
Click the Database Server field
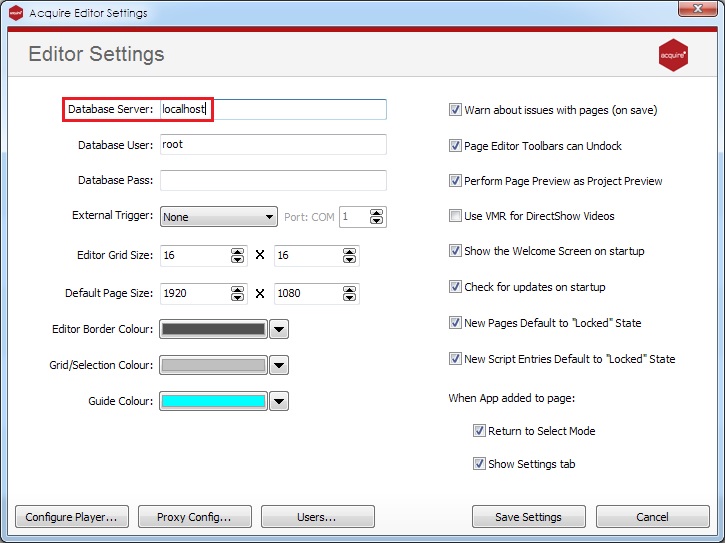click(273, 109)
